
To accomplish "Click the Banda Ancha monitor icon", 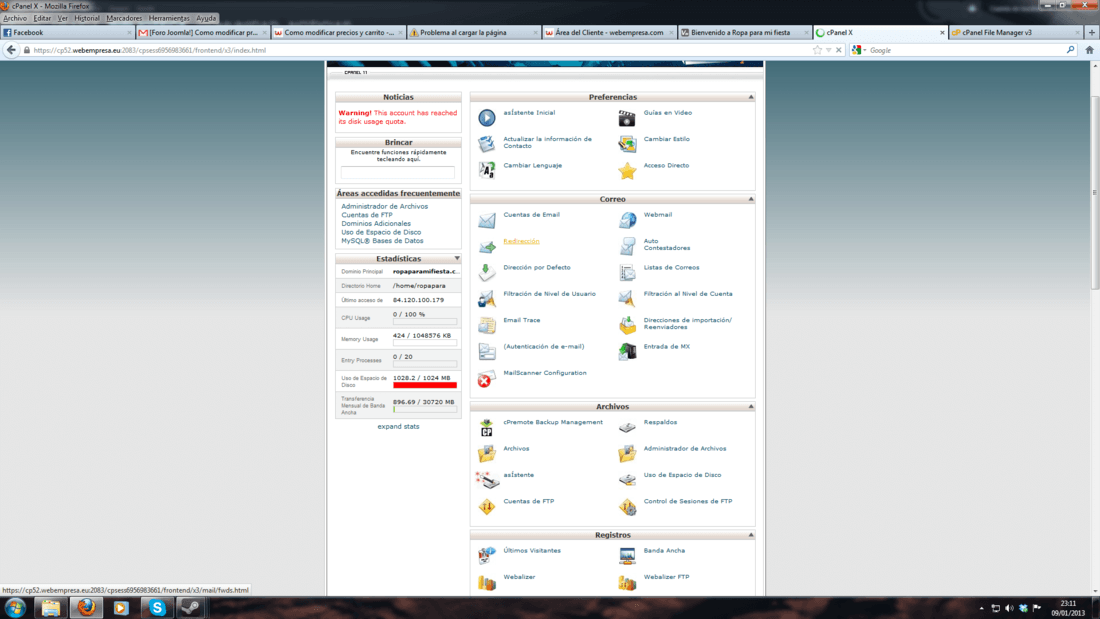I will [x=627, y=555].
